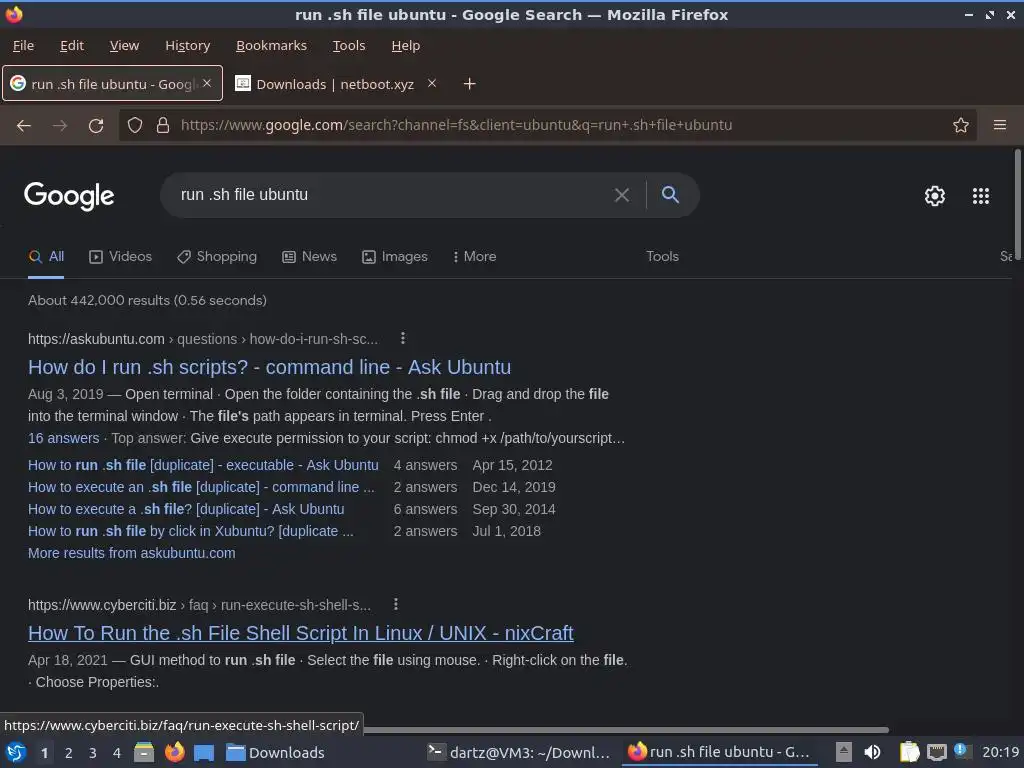Open the search Tools options
This screenshot has width=1024, height=768.
[662, 257]
